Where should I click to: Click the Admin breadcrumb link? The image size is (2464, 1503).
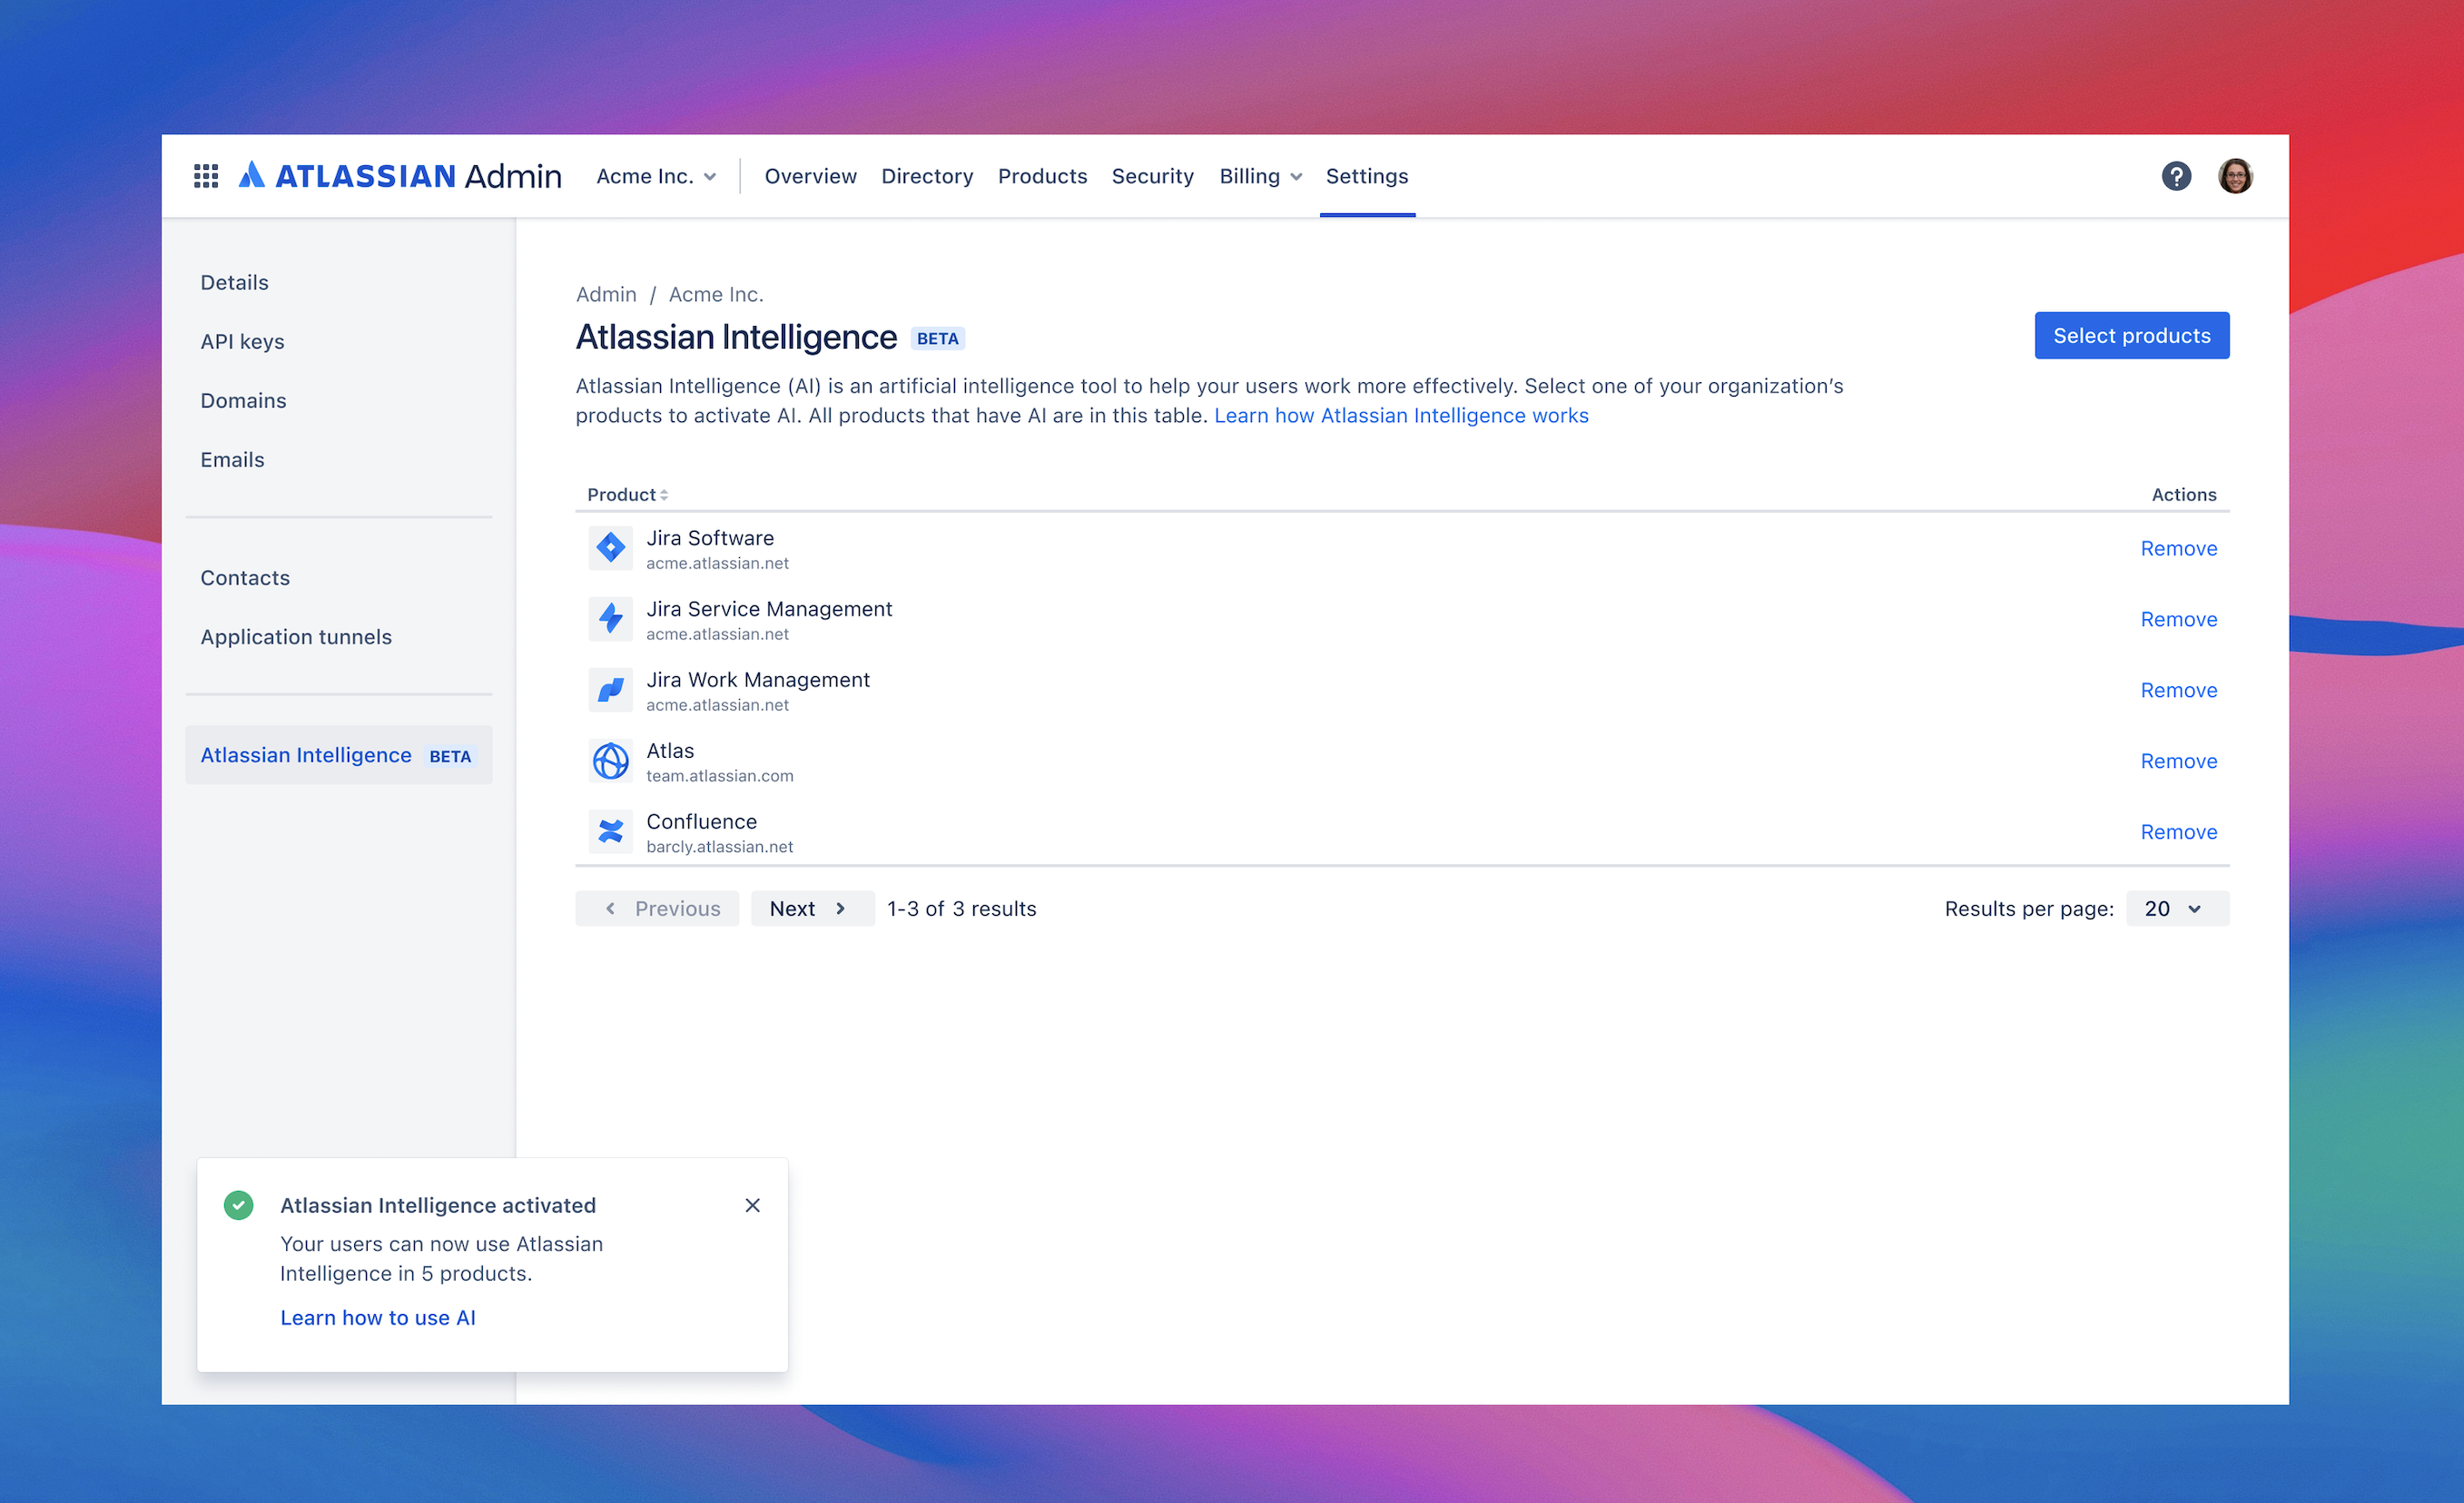pos(605,294)
